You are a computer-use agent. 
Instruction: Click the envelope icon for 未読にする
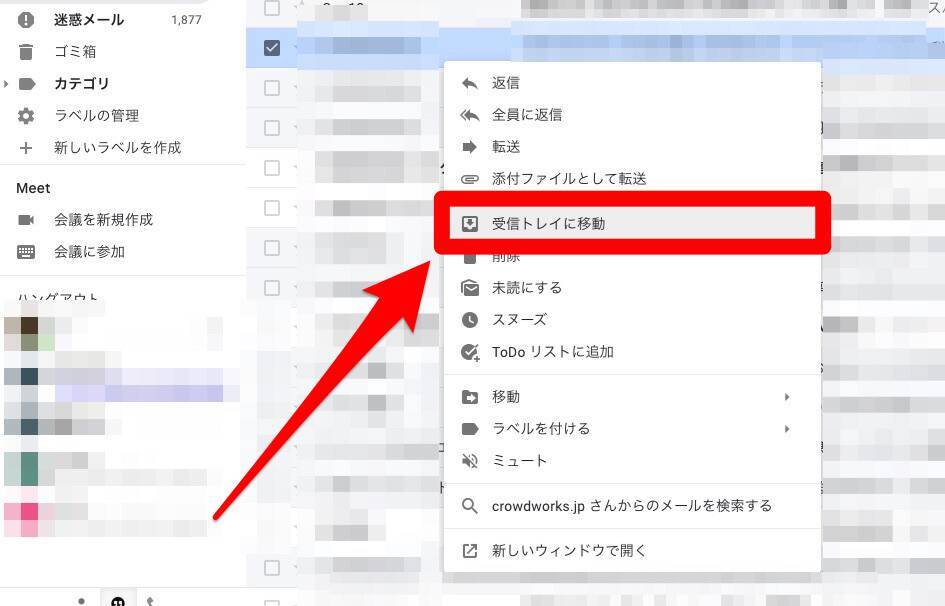469,288
